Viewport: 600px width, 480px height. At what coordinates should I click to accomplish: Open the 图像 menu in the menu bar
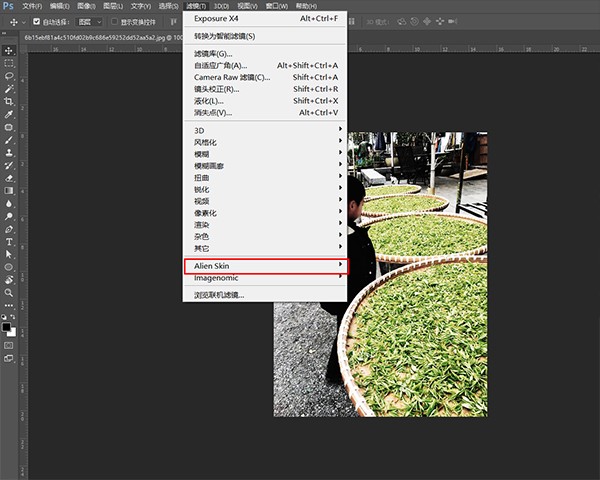click(85, 6)
